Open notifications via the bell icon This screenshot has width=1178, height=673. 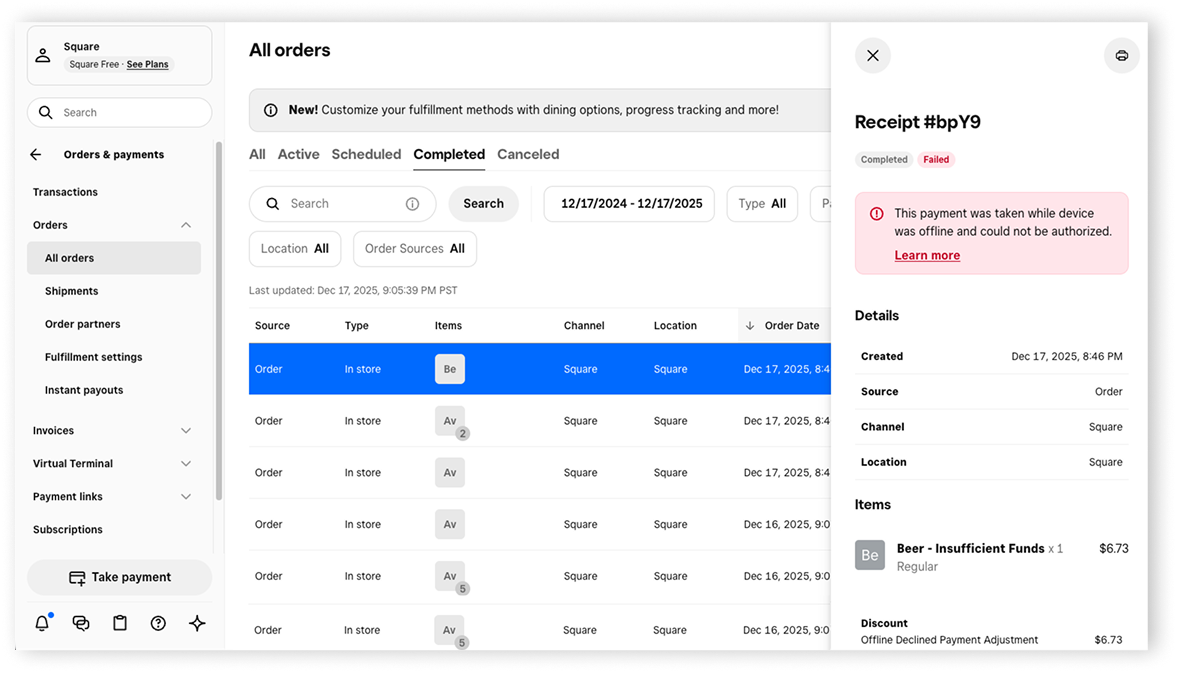tap(42, 622)
